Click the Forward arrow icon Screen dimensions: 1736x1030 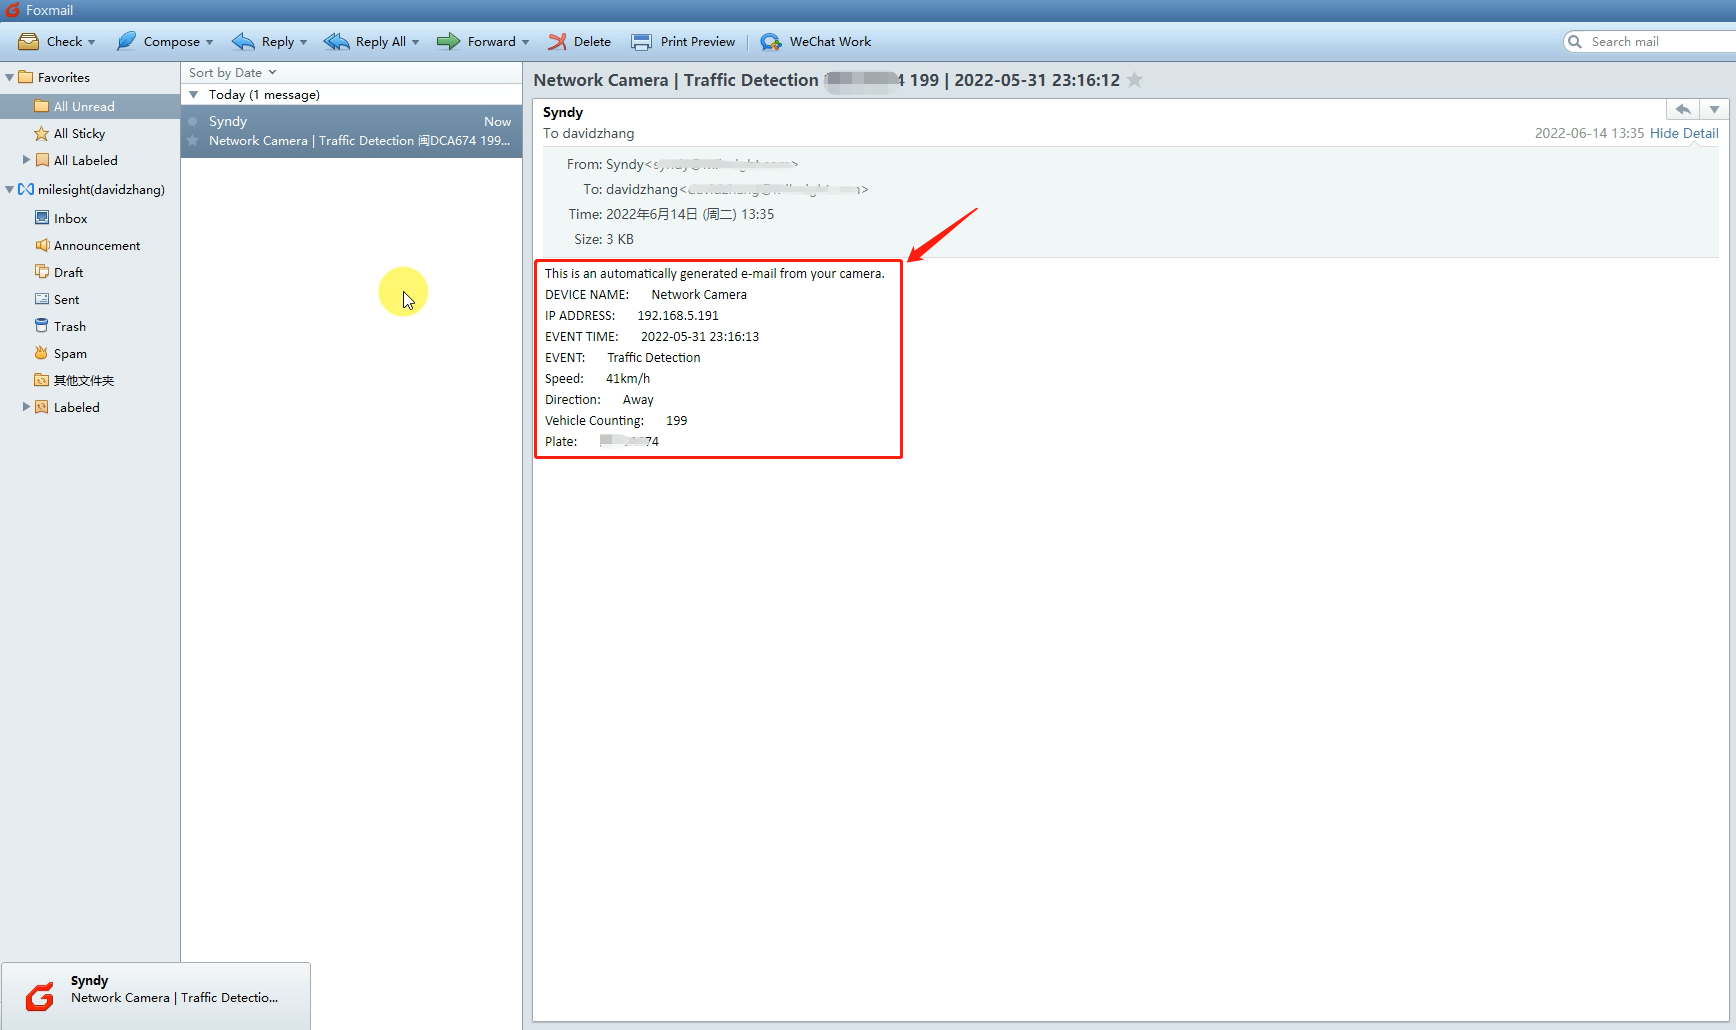(448, 42)
